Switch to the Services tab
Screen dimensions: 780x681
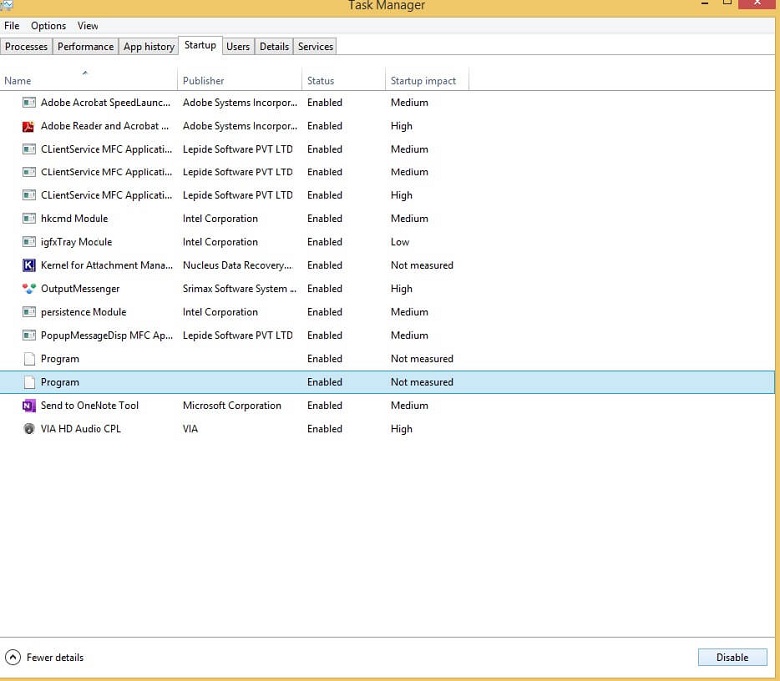click(315, 46)
